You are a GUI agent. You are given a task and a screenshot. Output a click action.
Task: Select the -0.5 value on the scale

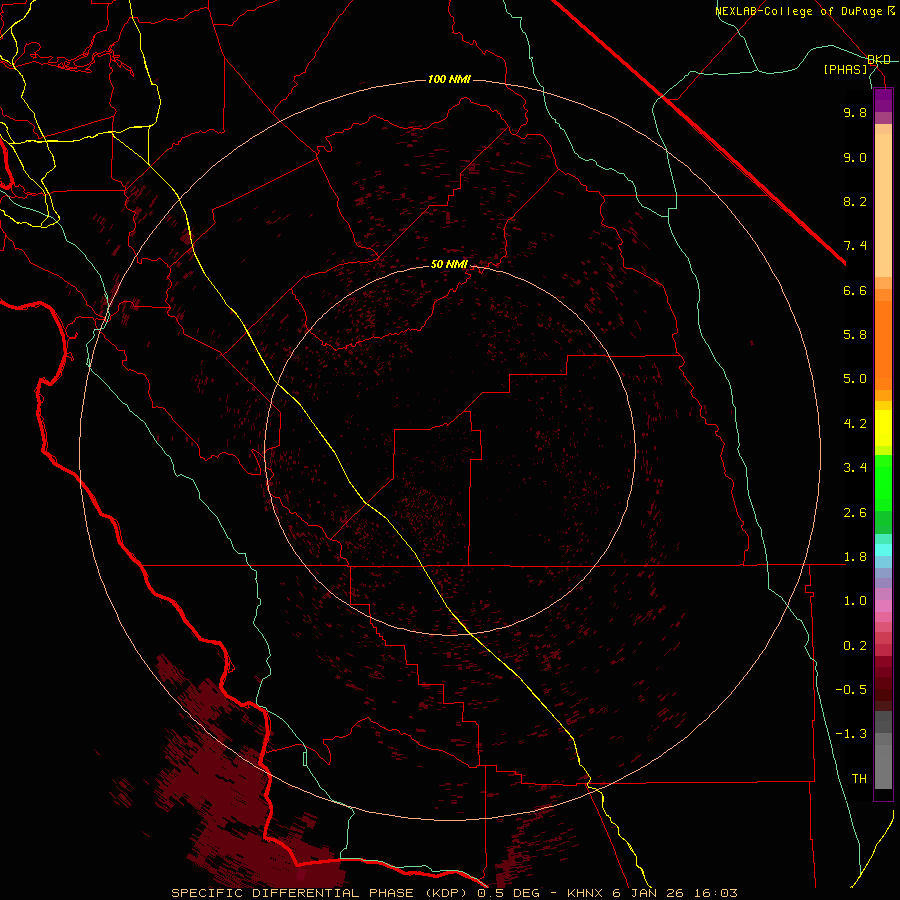[x=851, y=690]
